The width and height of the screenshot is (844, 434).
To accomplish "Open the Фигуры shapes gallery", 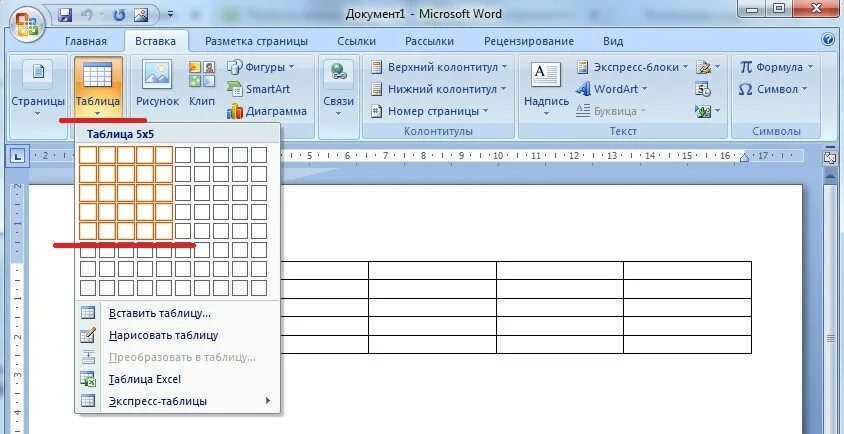I will click(x=261, y=67).
